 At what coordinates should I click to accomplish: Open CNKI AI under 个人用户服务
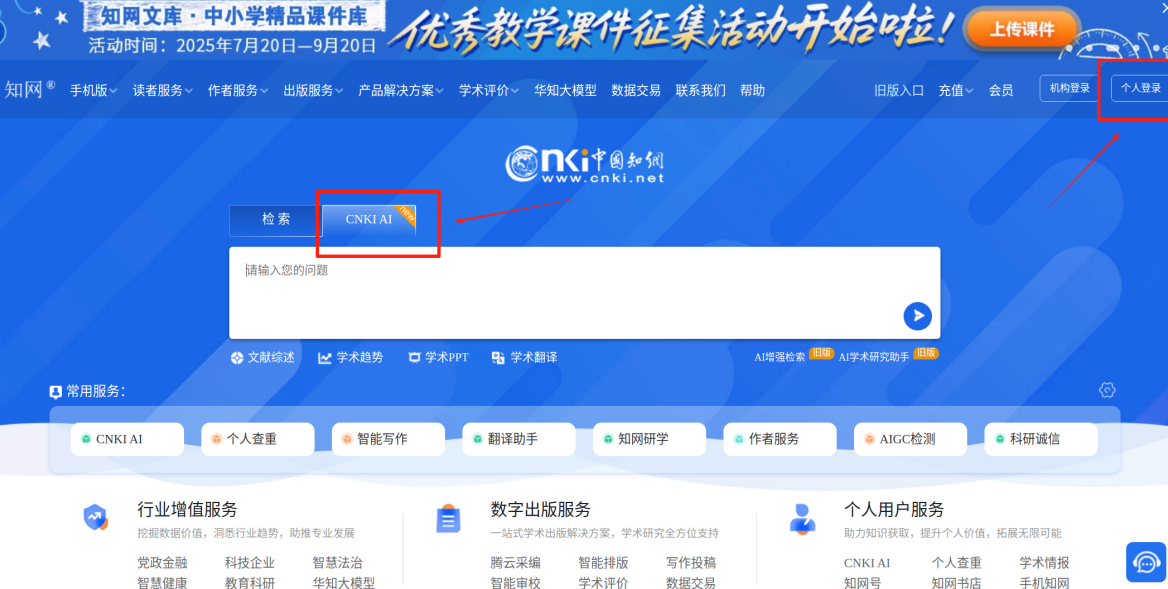pos(867,563)
